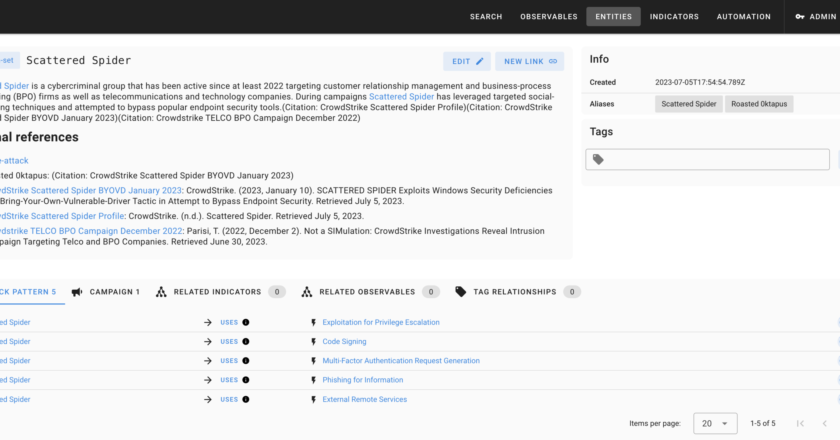The width and height of the screenshot is (840, 440).
Task: Go to first page of results
Action: coord(800,423)
